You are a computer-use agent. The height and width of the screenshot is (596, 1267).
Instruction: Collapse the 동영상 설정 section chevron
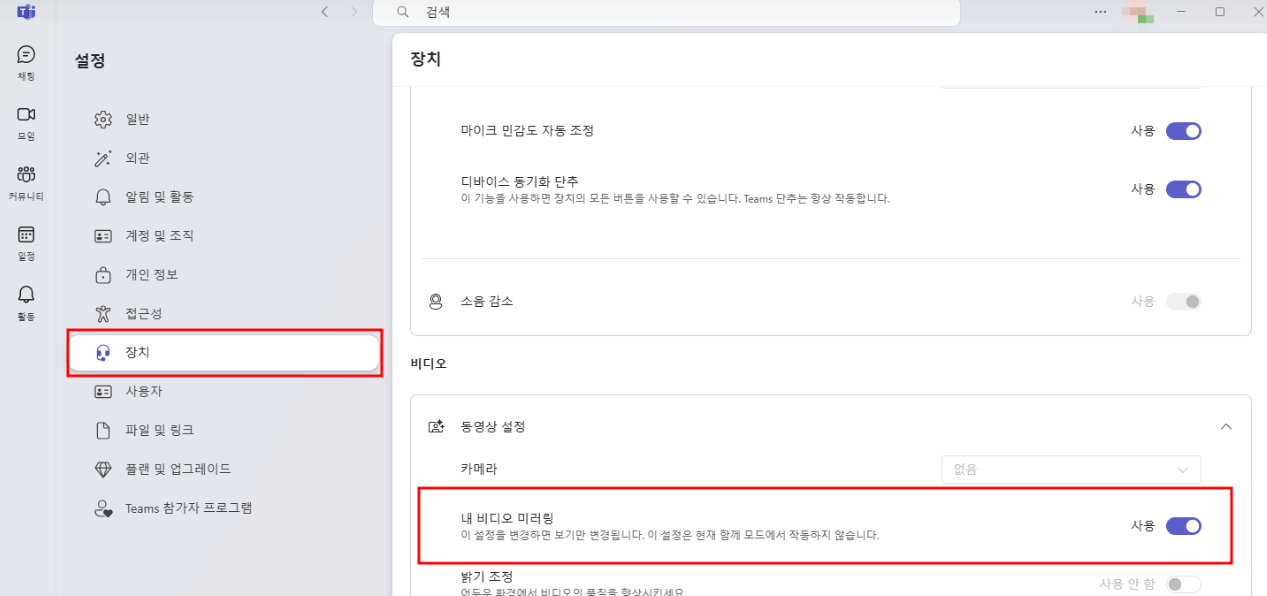point(1225,427)
